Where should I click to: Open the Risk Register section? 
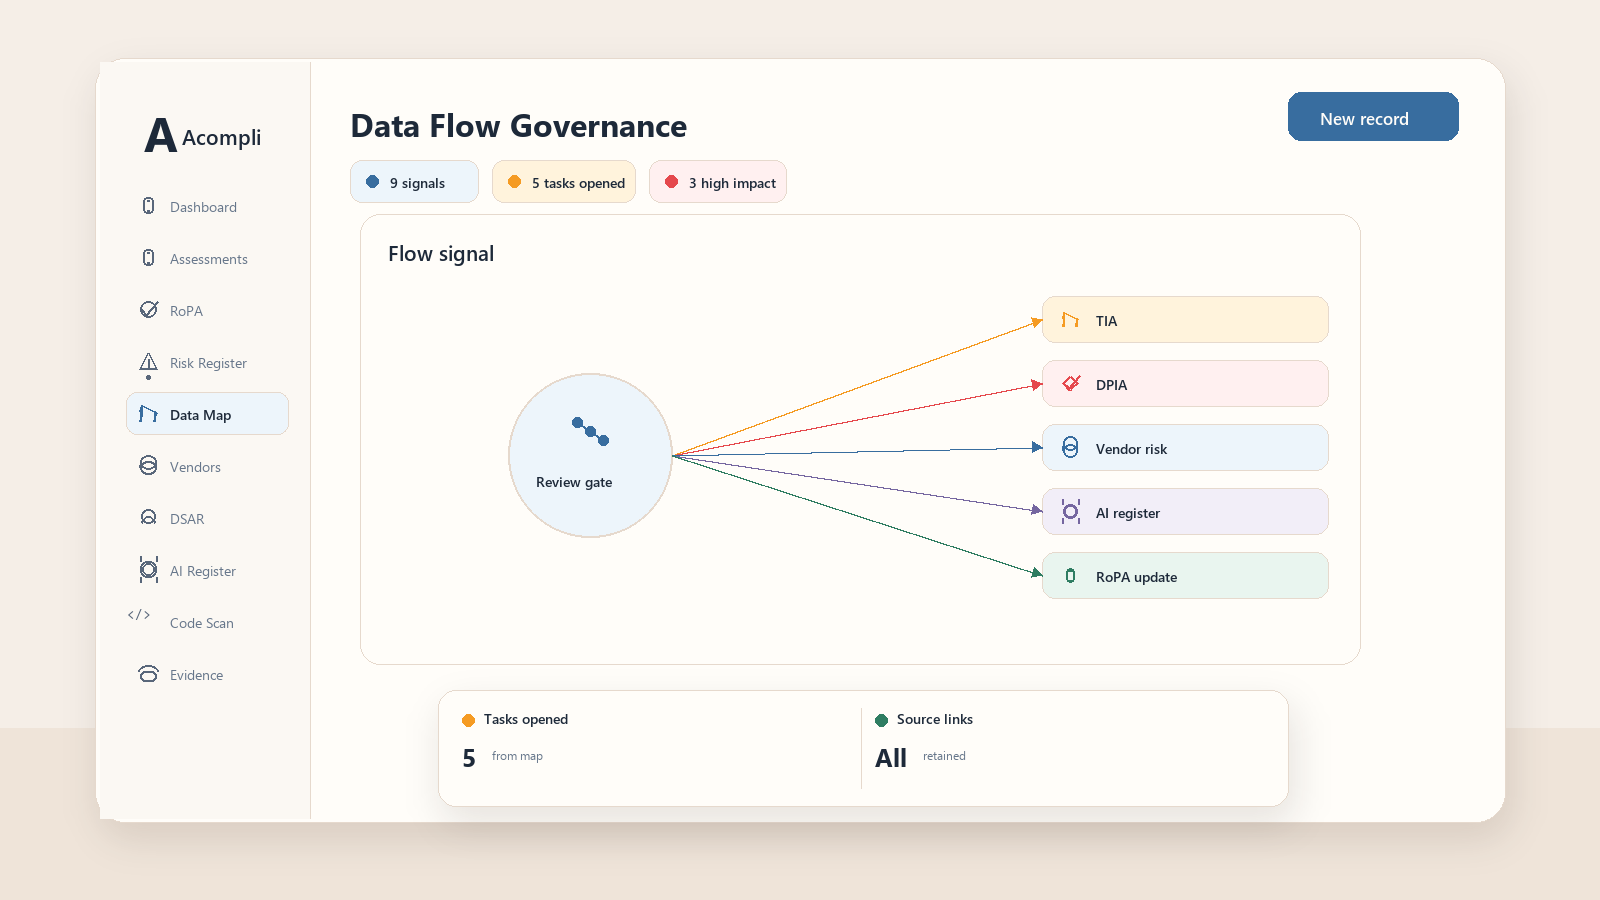[207, 363]
